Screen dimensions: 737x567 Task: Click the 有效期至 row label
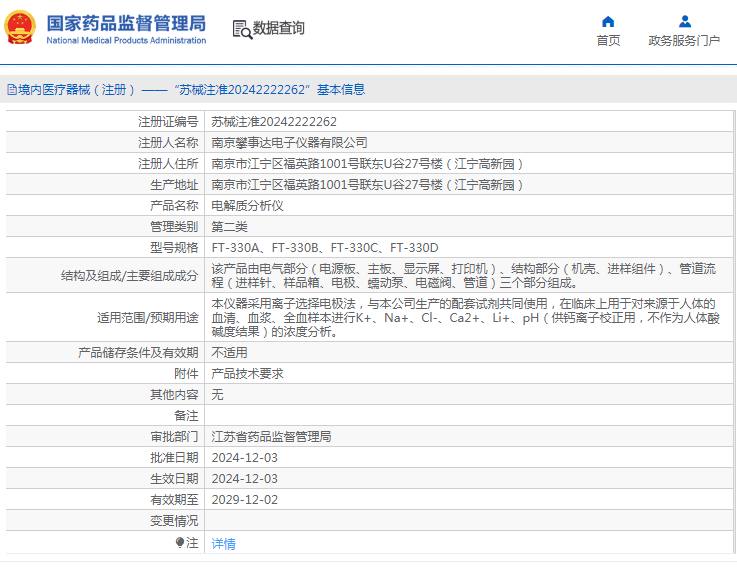174,500
